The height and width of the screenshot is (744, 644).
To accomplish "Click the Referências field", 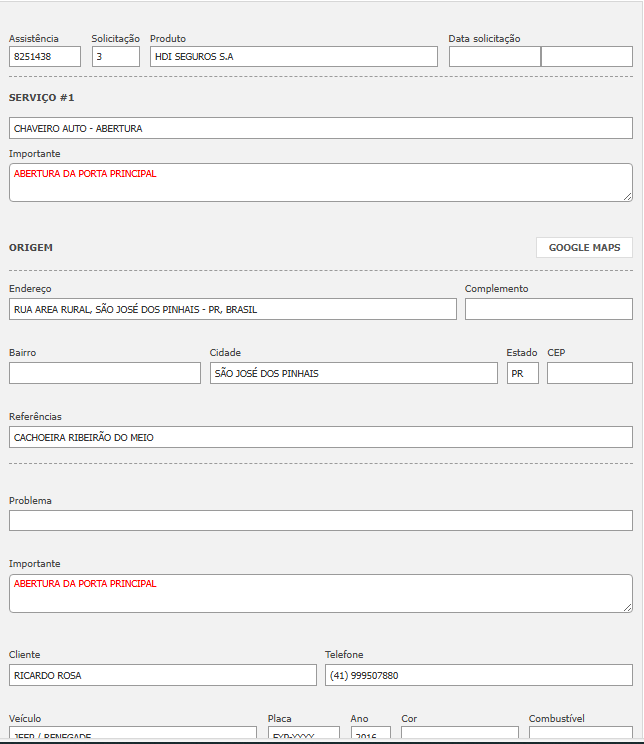I will coord(320,437).
